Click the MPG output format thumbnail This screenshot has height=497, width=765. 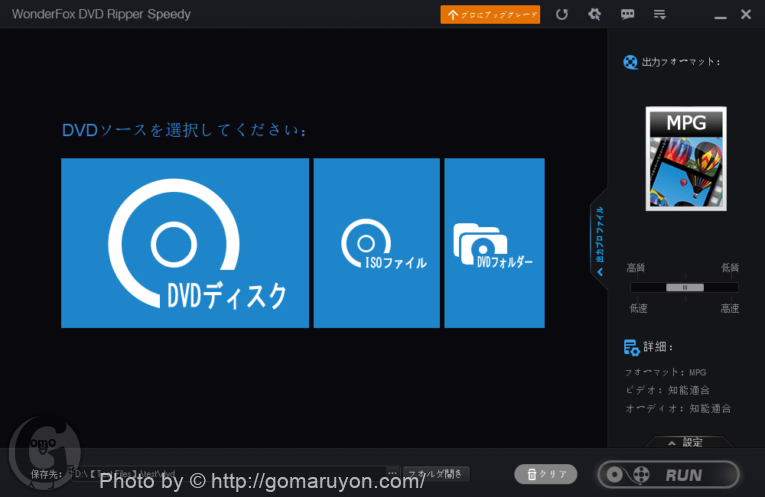686,159
